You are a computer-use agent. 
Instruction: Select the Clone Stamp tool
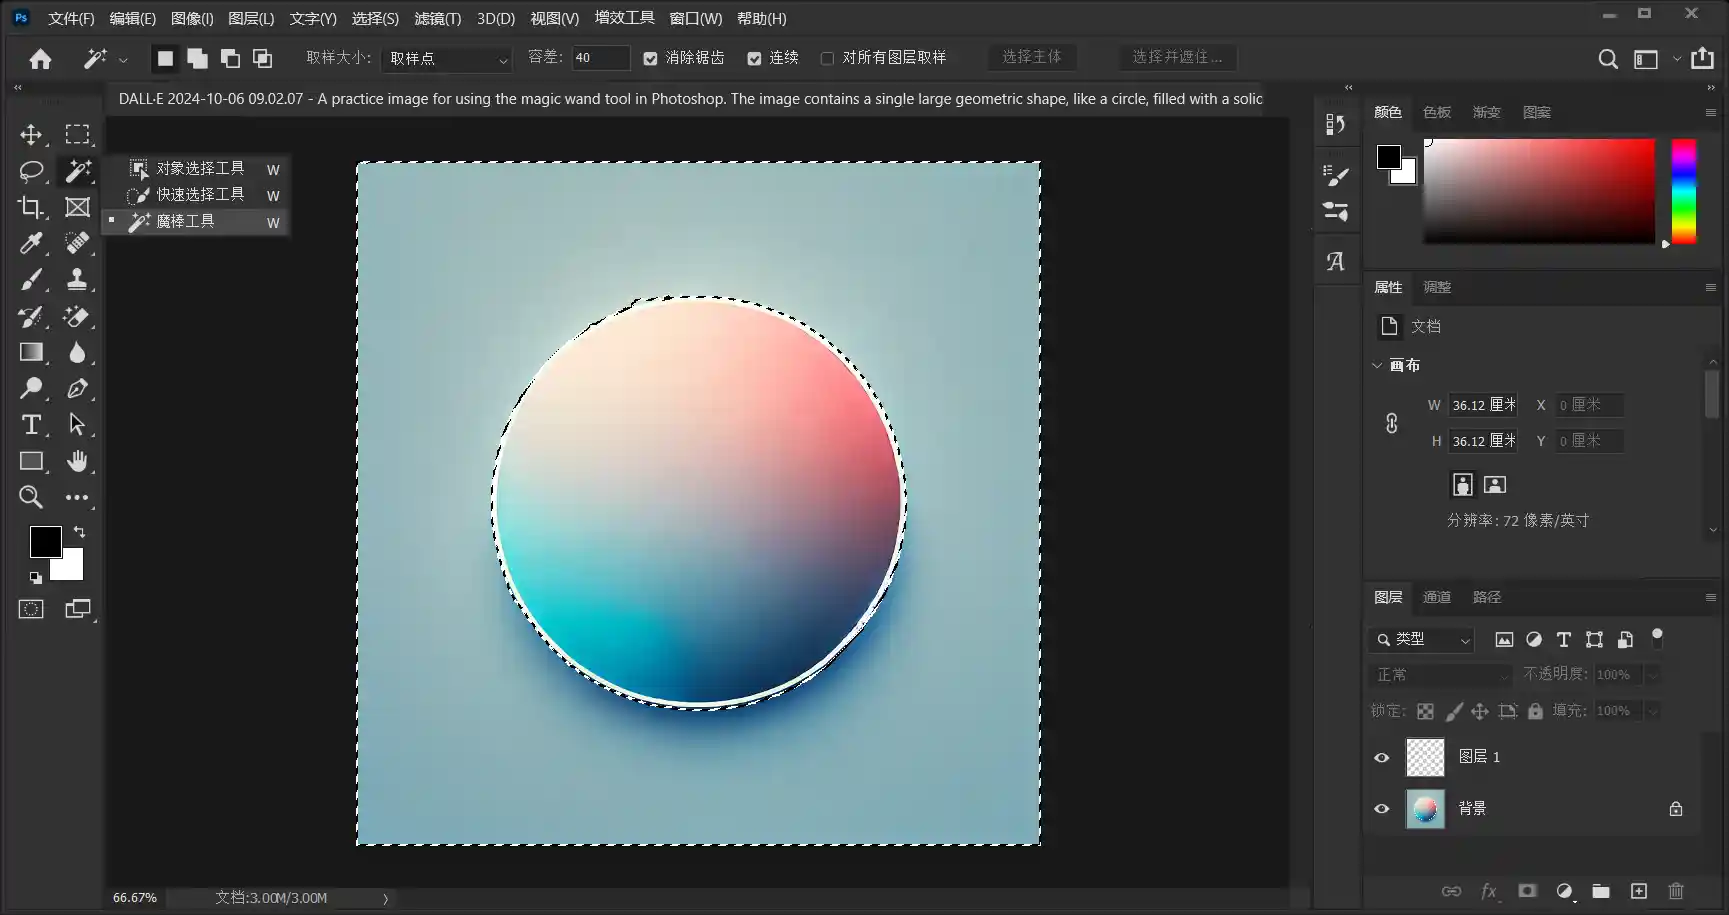click(77, 280)
